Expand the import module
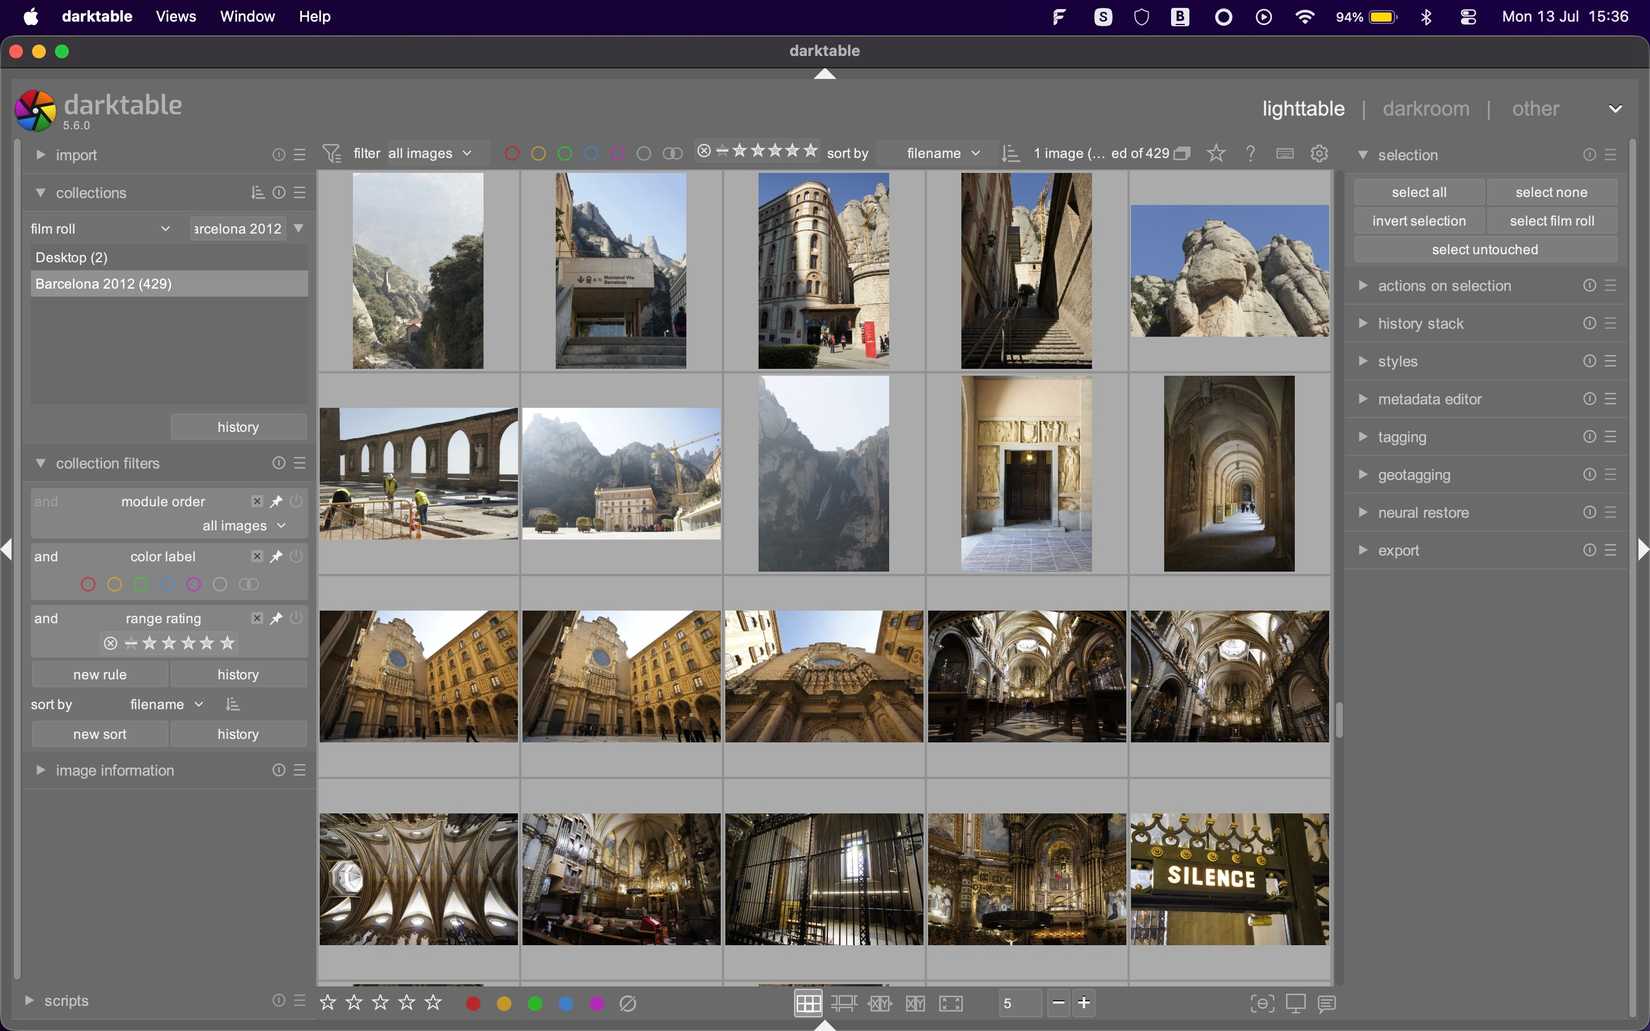Screen dimensions: 1650x1031 (x=41, y=155)
